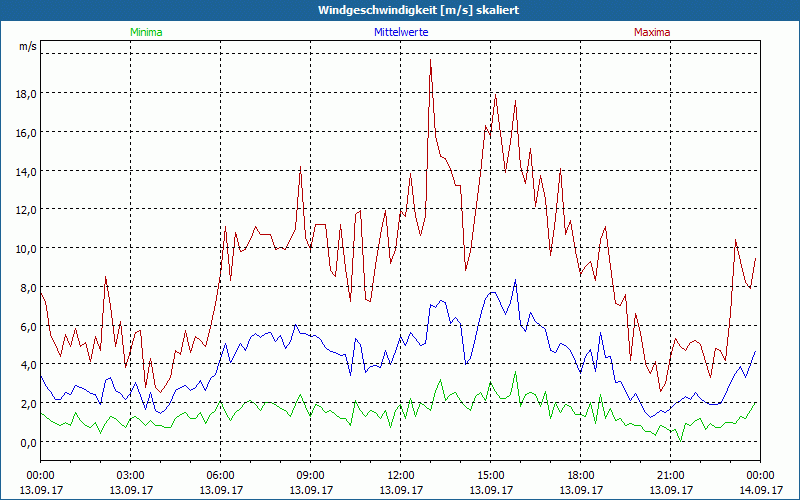This screenshot has width=800, height=500.
Task: Click the 14,0 y-axis value
Action: click(28, 171)
